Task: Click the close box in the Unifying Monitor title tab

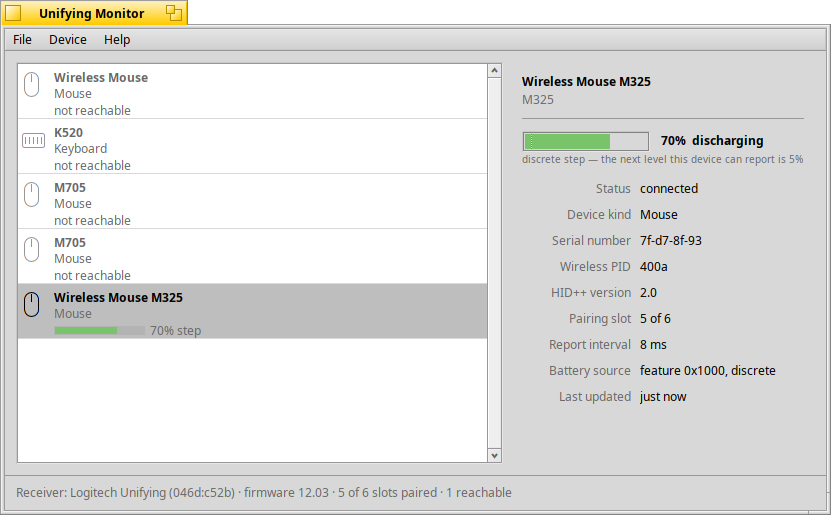Action: 13,13
